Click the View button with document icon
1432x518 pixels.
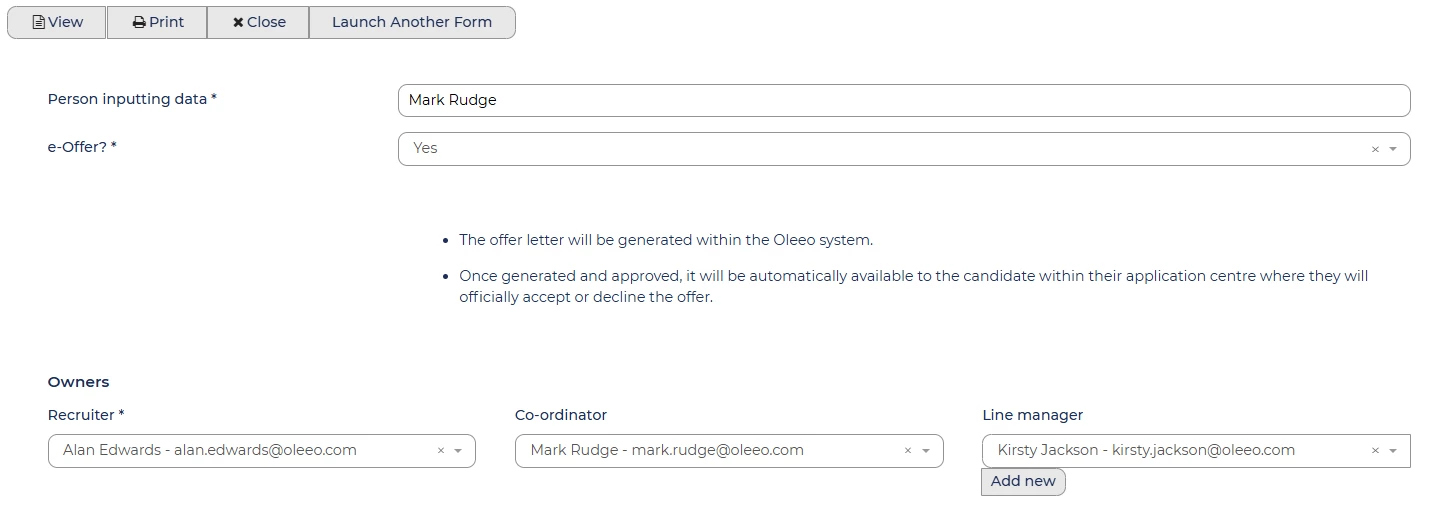coord(57,22)
